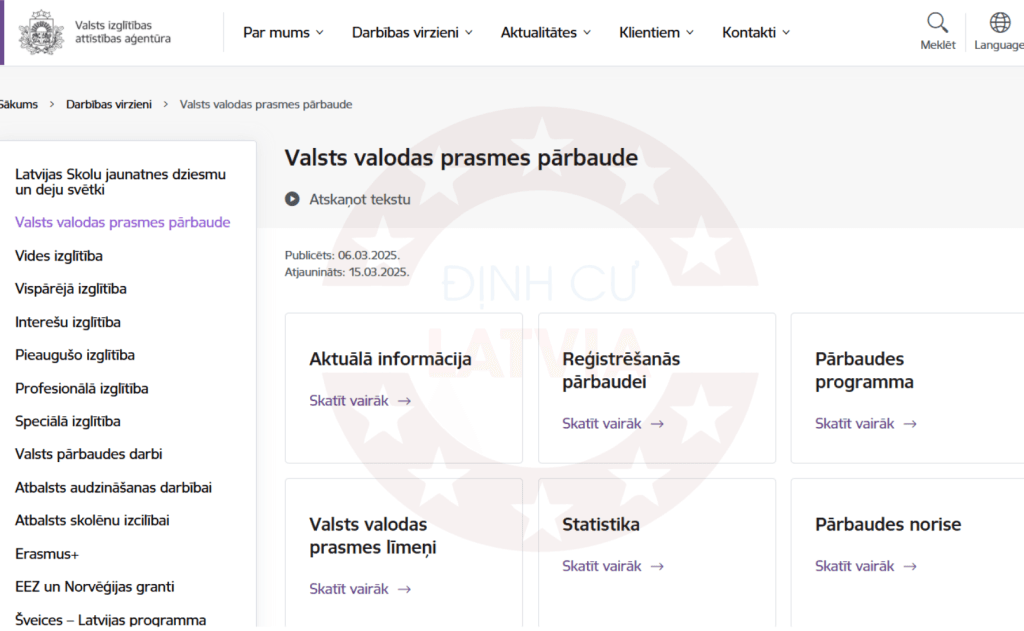Screen dimensions: 1024x631
Task: Select Vides izglītība in sidebar
Action: click(x=59, y=256)
